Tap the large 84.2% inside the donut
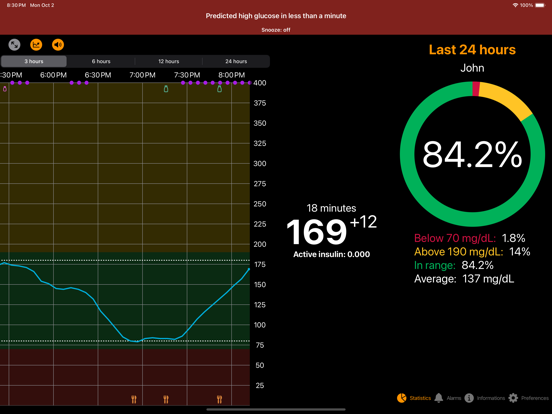The width and height of the screenshot is (552, 414). click(x=472, y=154)
